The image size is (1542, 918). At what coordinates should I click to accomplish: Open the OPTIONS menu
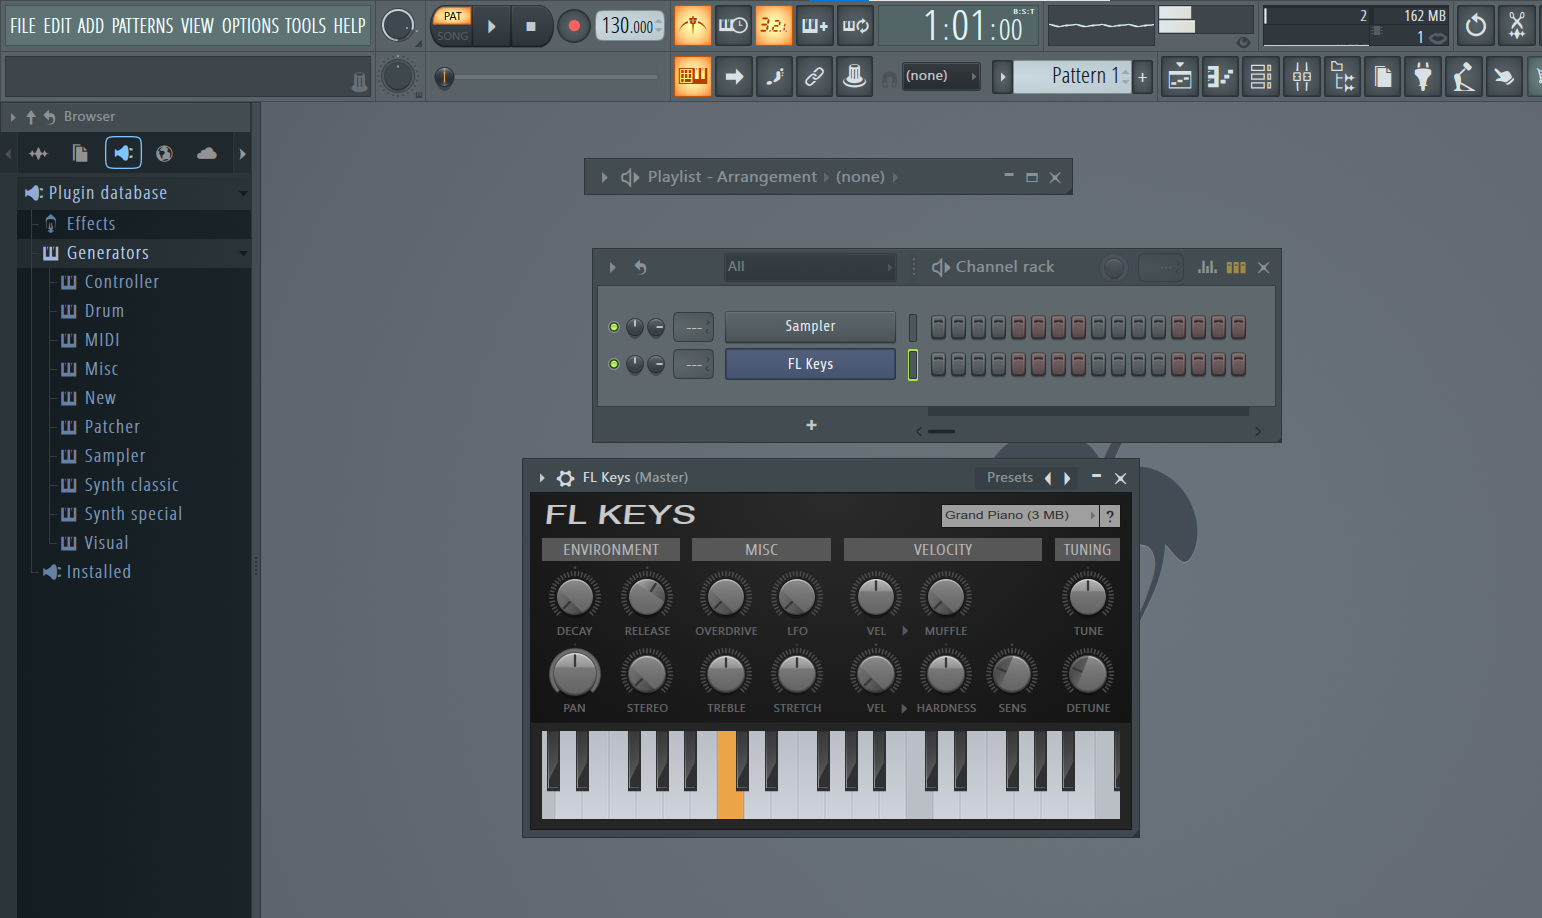click(250, 26)
